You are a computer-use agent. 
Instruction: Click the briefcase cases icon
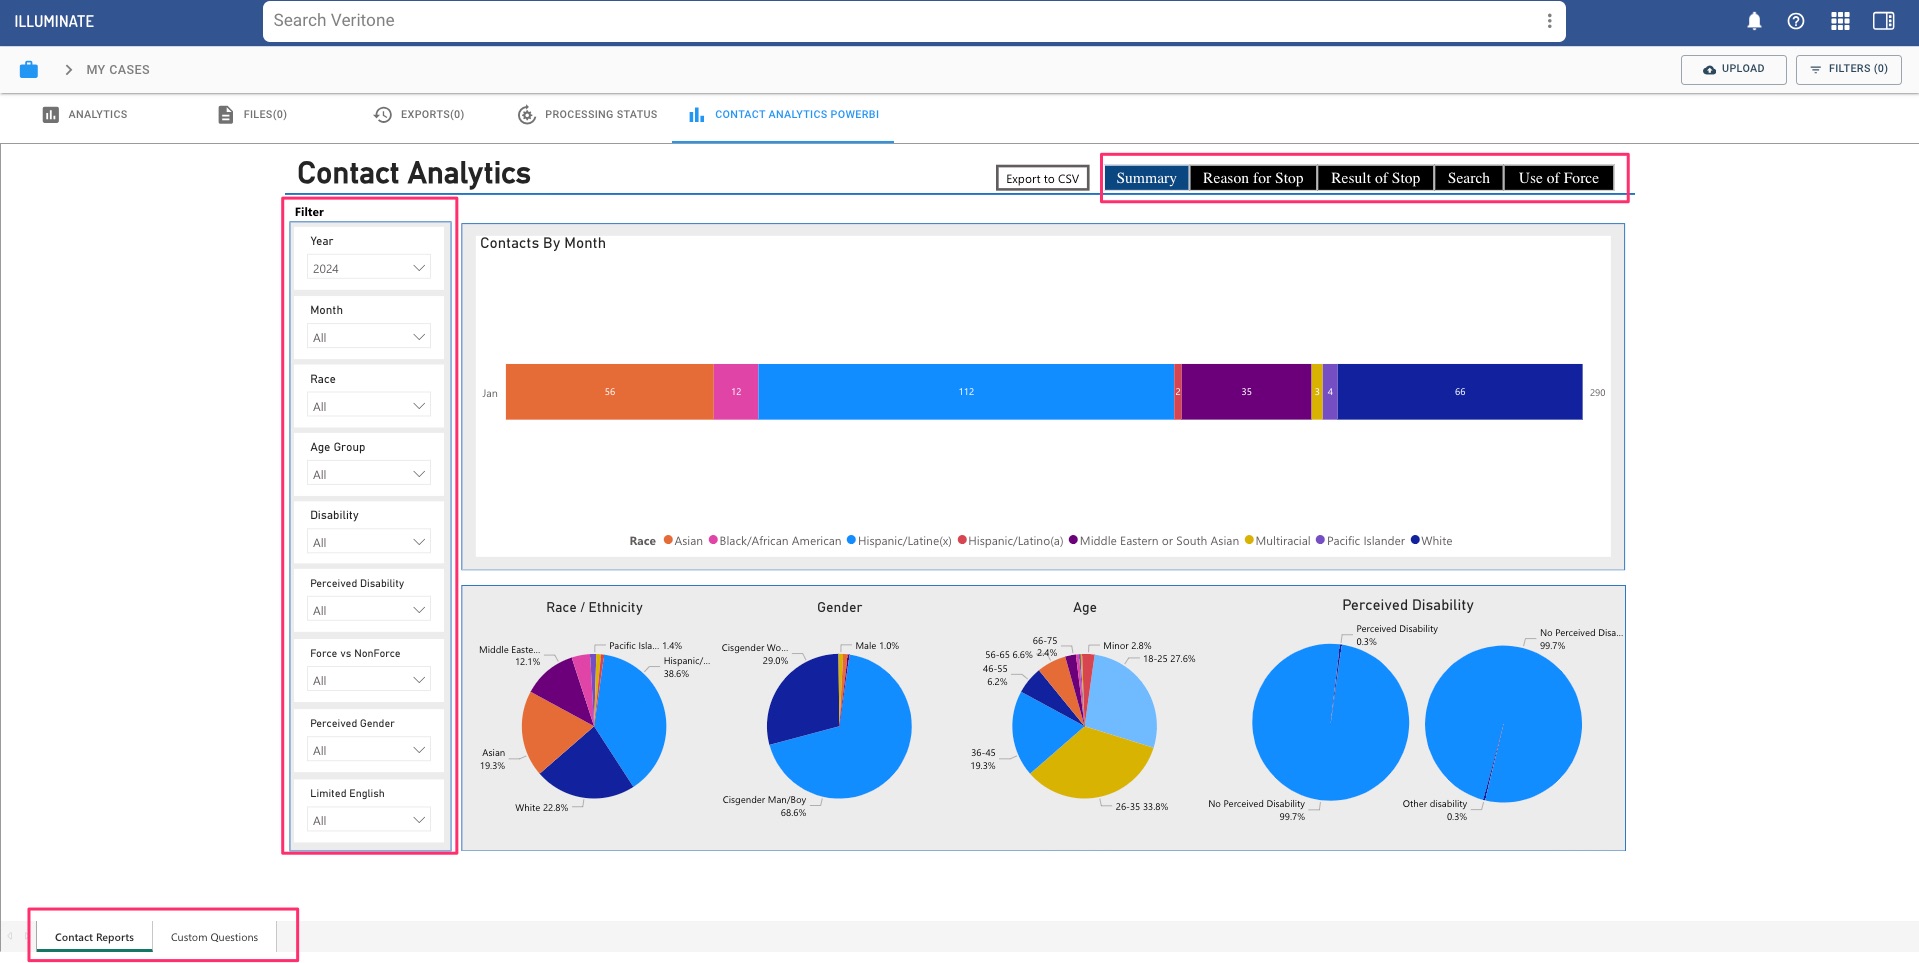coord(29,69)
